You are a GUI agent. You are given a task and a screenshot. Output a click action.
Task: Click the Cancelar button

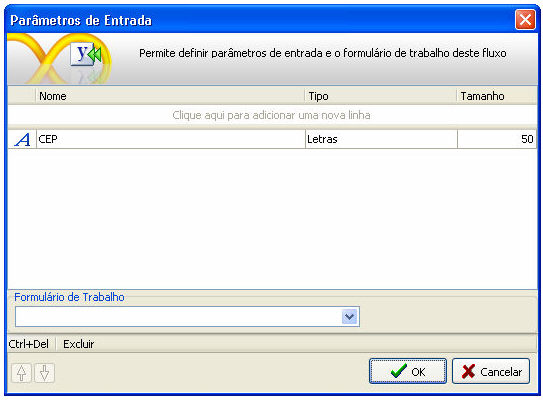coord(491,371)
